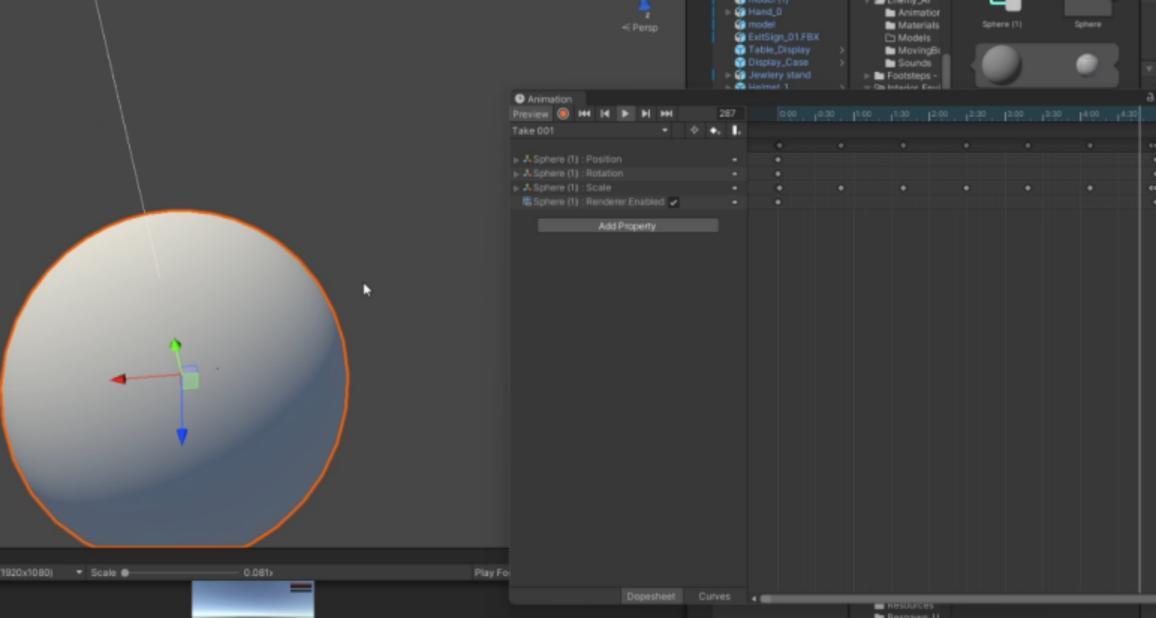The width and height of the screenshot is (1156, 618).
Task: Adjust the Game view Scale slider
Action: (181, 572)
